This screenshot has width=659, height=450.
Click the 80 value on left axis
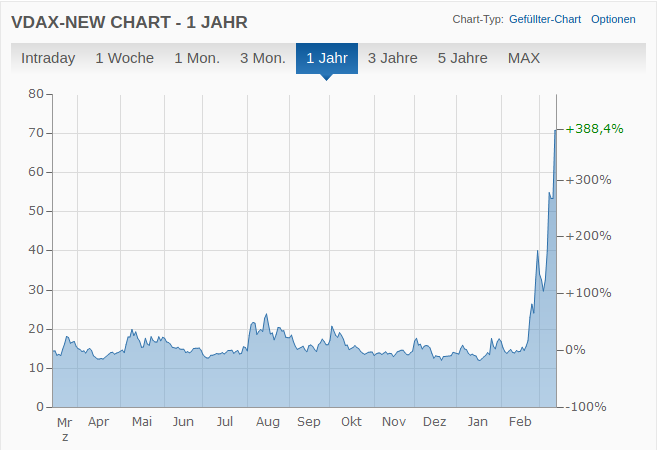click(x=36, y=94)
